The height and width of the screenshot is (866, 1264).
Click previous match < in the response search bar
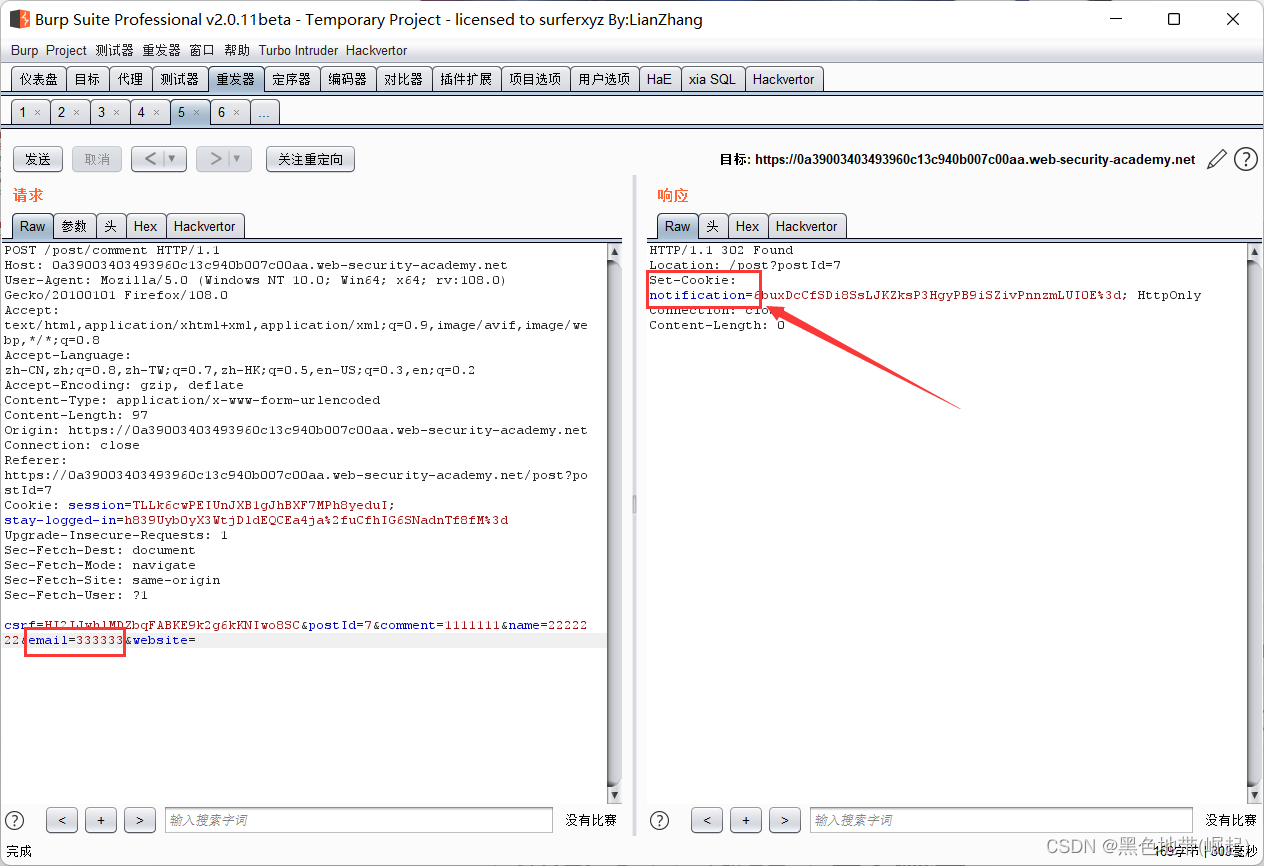tap(707, 820)
